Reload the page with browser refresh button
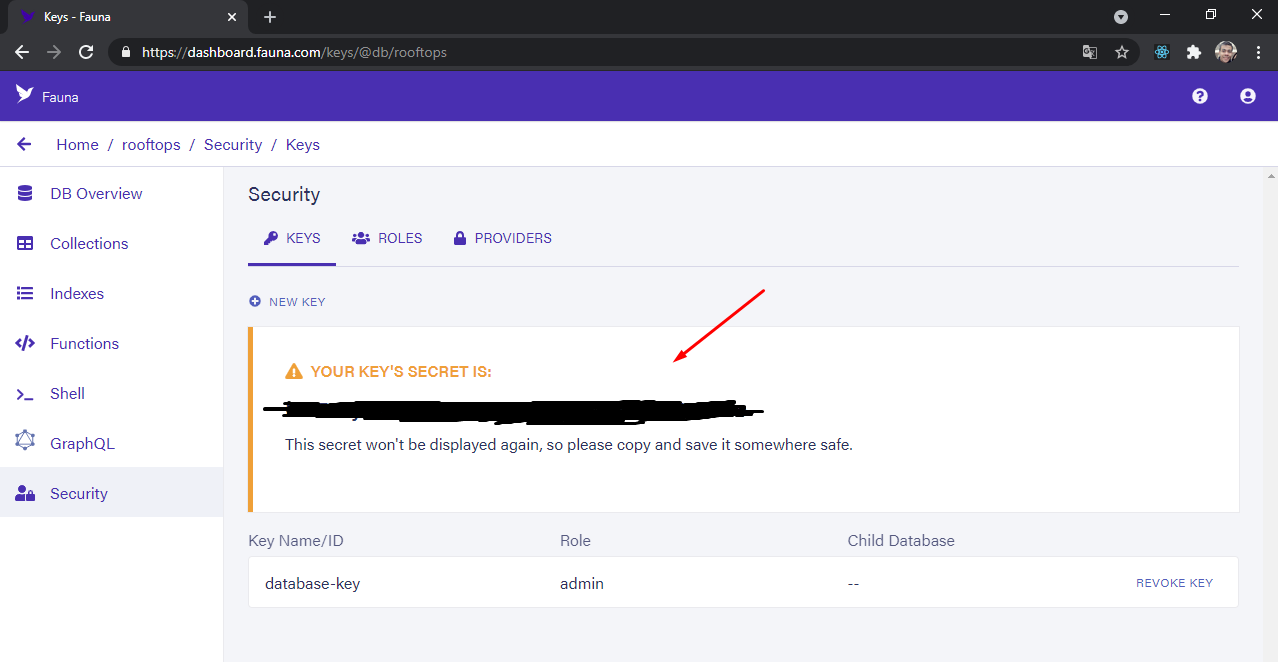1278x662 pixels. [x=86, y=52]
